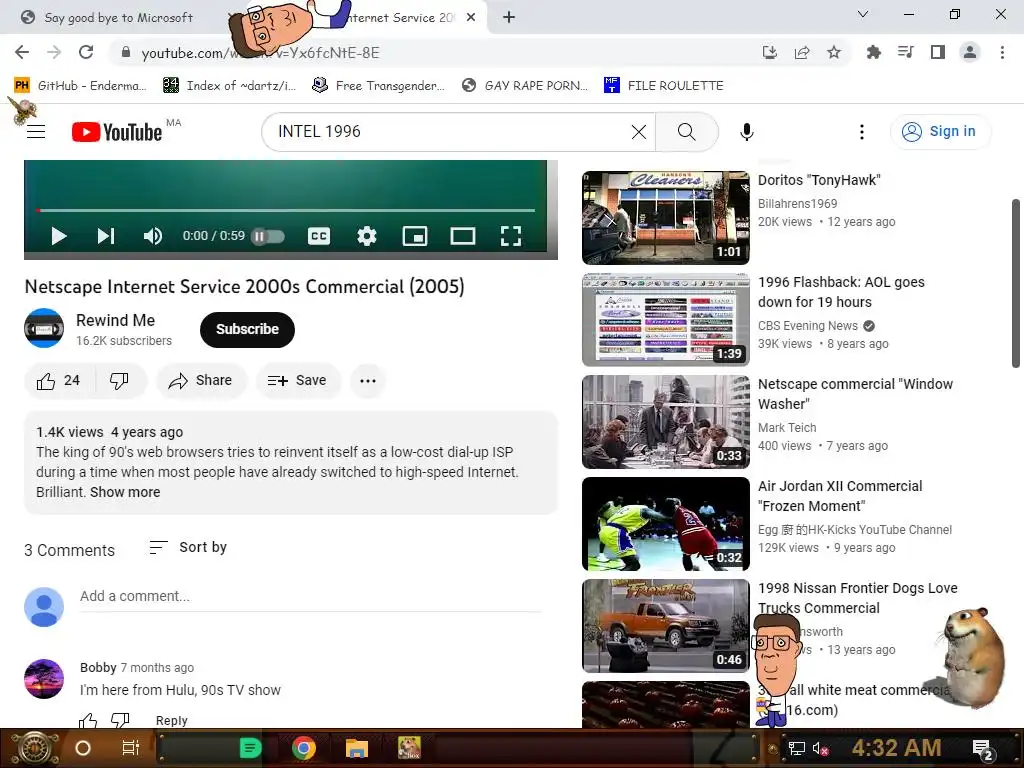
Task: Go back in browser history
Action: coord(22,52)
